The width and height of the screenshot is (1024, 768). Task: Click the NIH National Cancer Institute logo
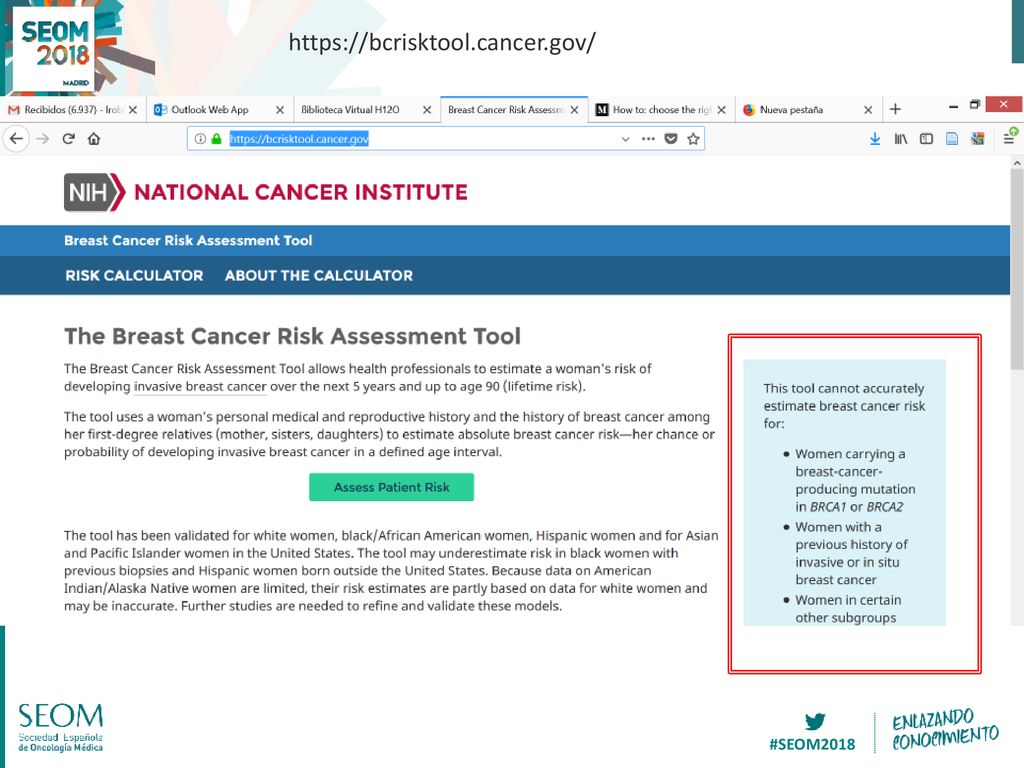266,192
